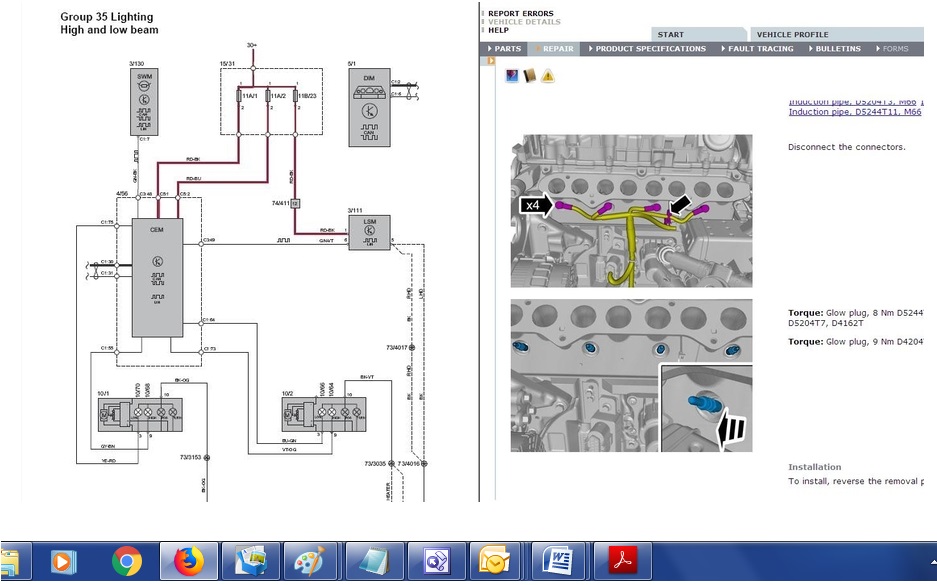Open the Fault Tracing menu
This screenshot has height=585, width=937.
point(757,48)
